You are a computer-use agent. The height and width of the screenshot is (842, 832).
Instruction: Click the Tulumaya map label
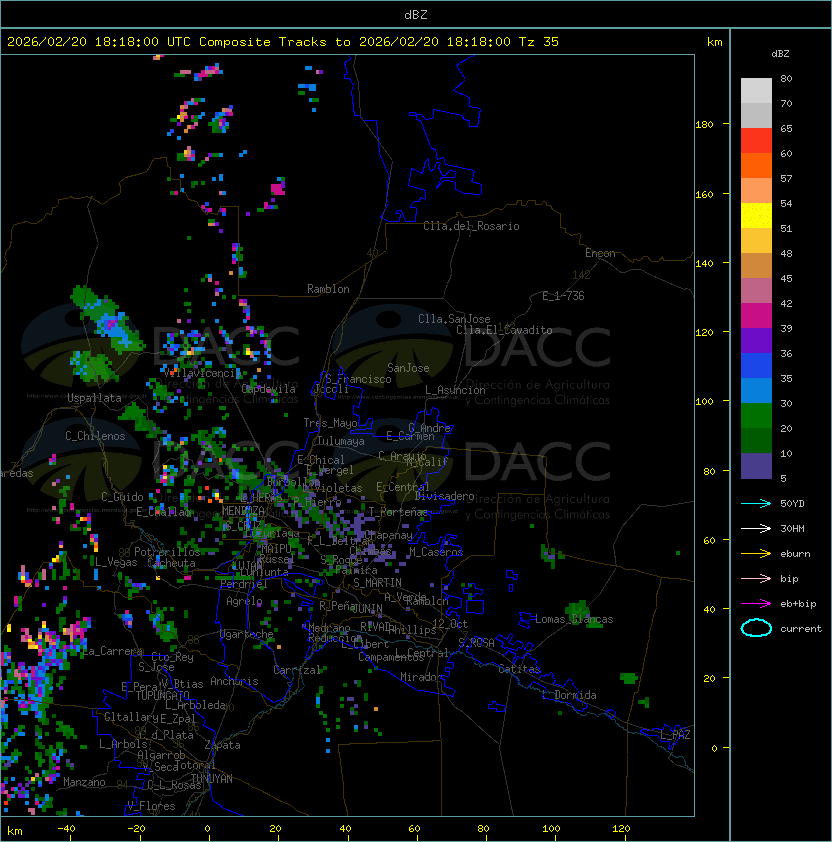click(341, 441)
